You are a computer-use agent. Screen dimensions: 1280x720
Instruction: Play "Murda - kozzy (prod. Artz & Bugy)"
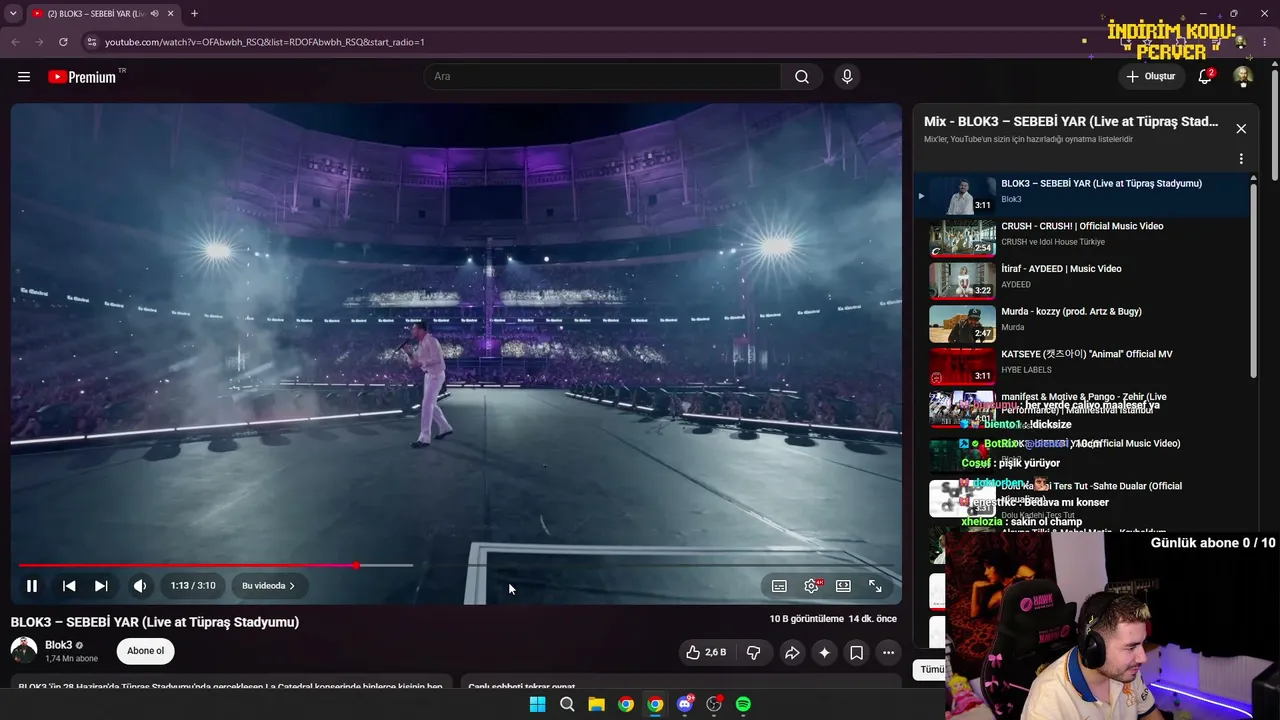(1071, 312)
